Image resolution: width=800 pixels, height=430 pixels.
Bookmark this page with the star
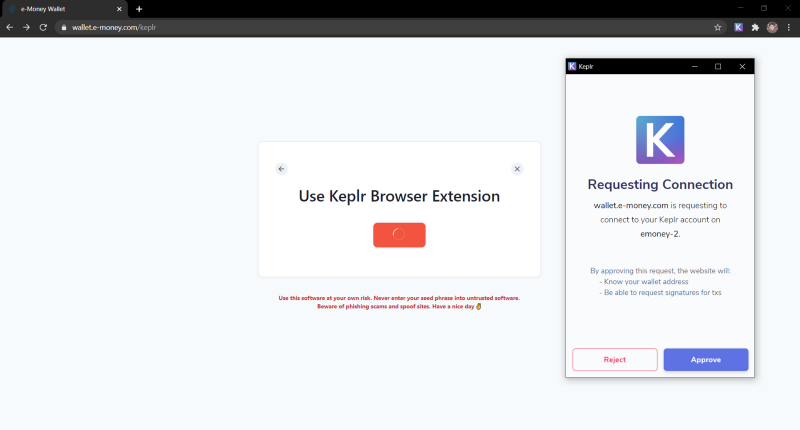tap(717, 28)
